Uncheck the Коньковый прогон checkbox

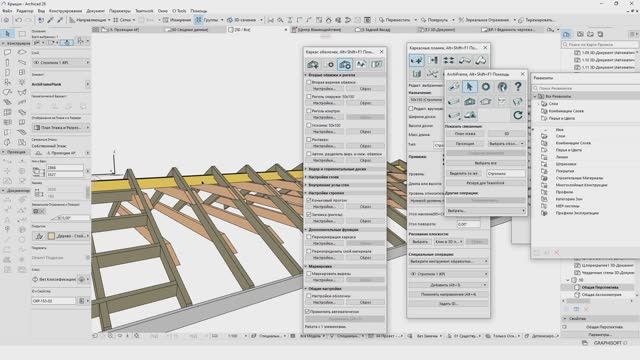pyautogui.click(x=309, y=200)
